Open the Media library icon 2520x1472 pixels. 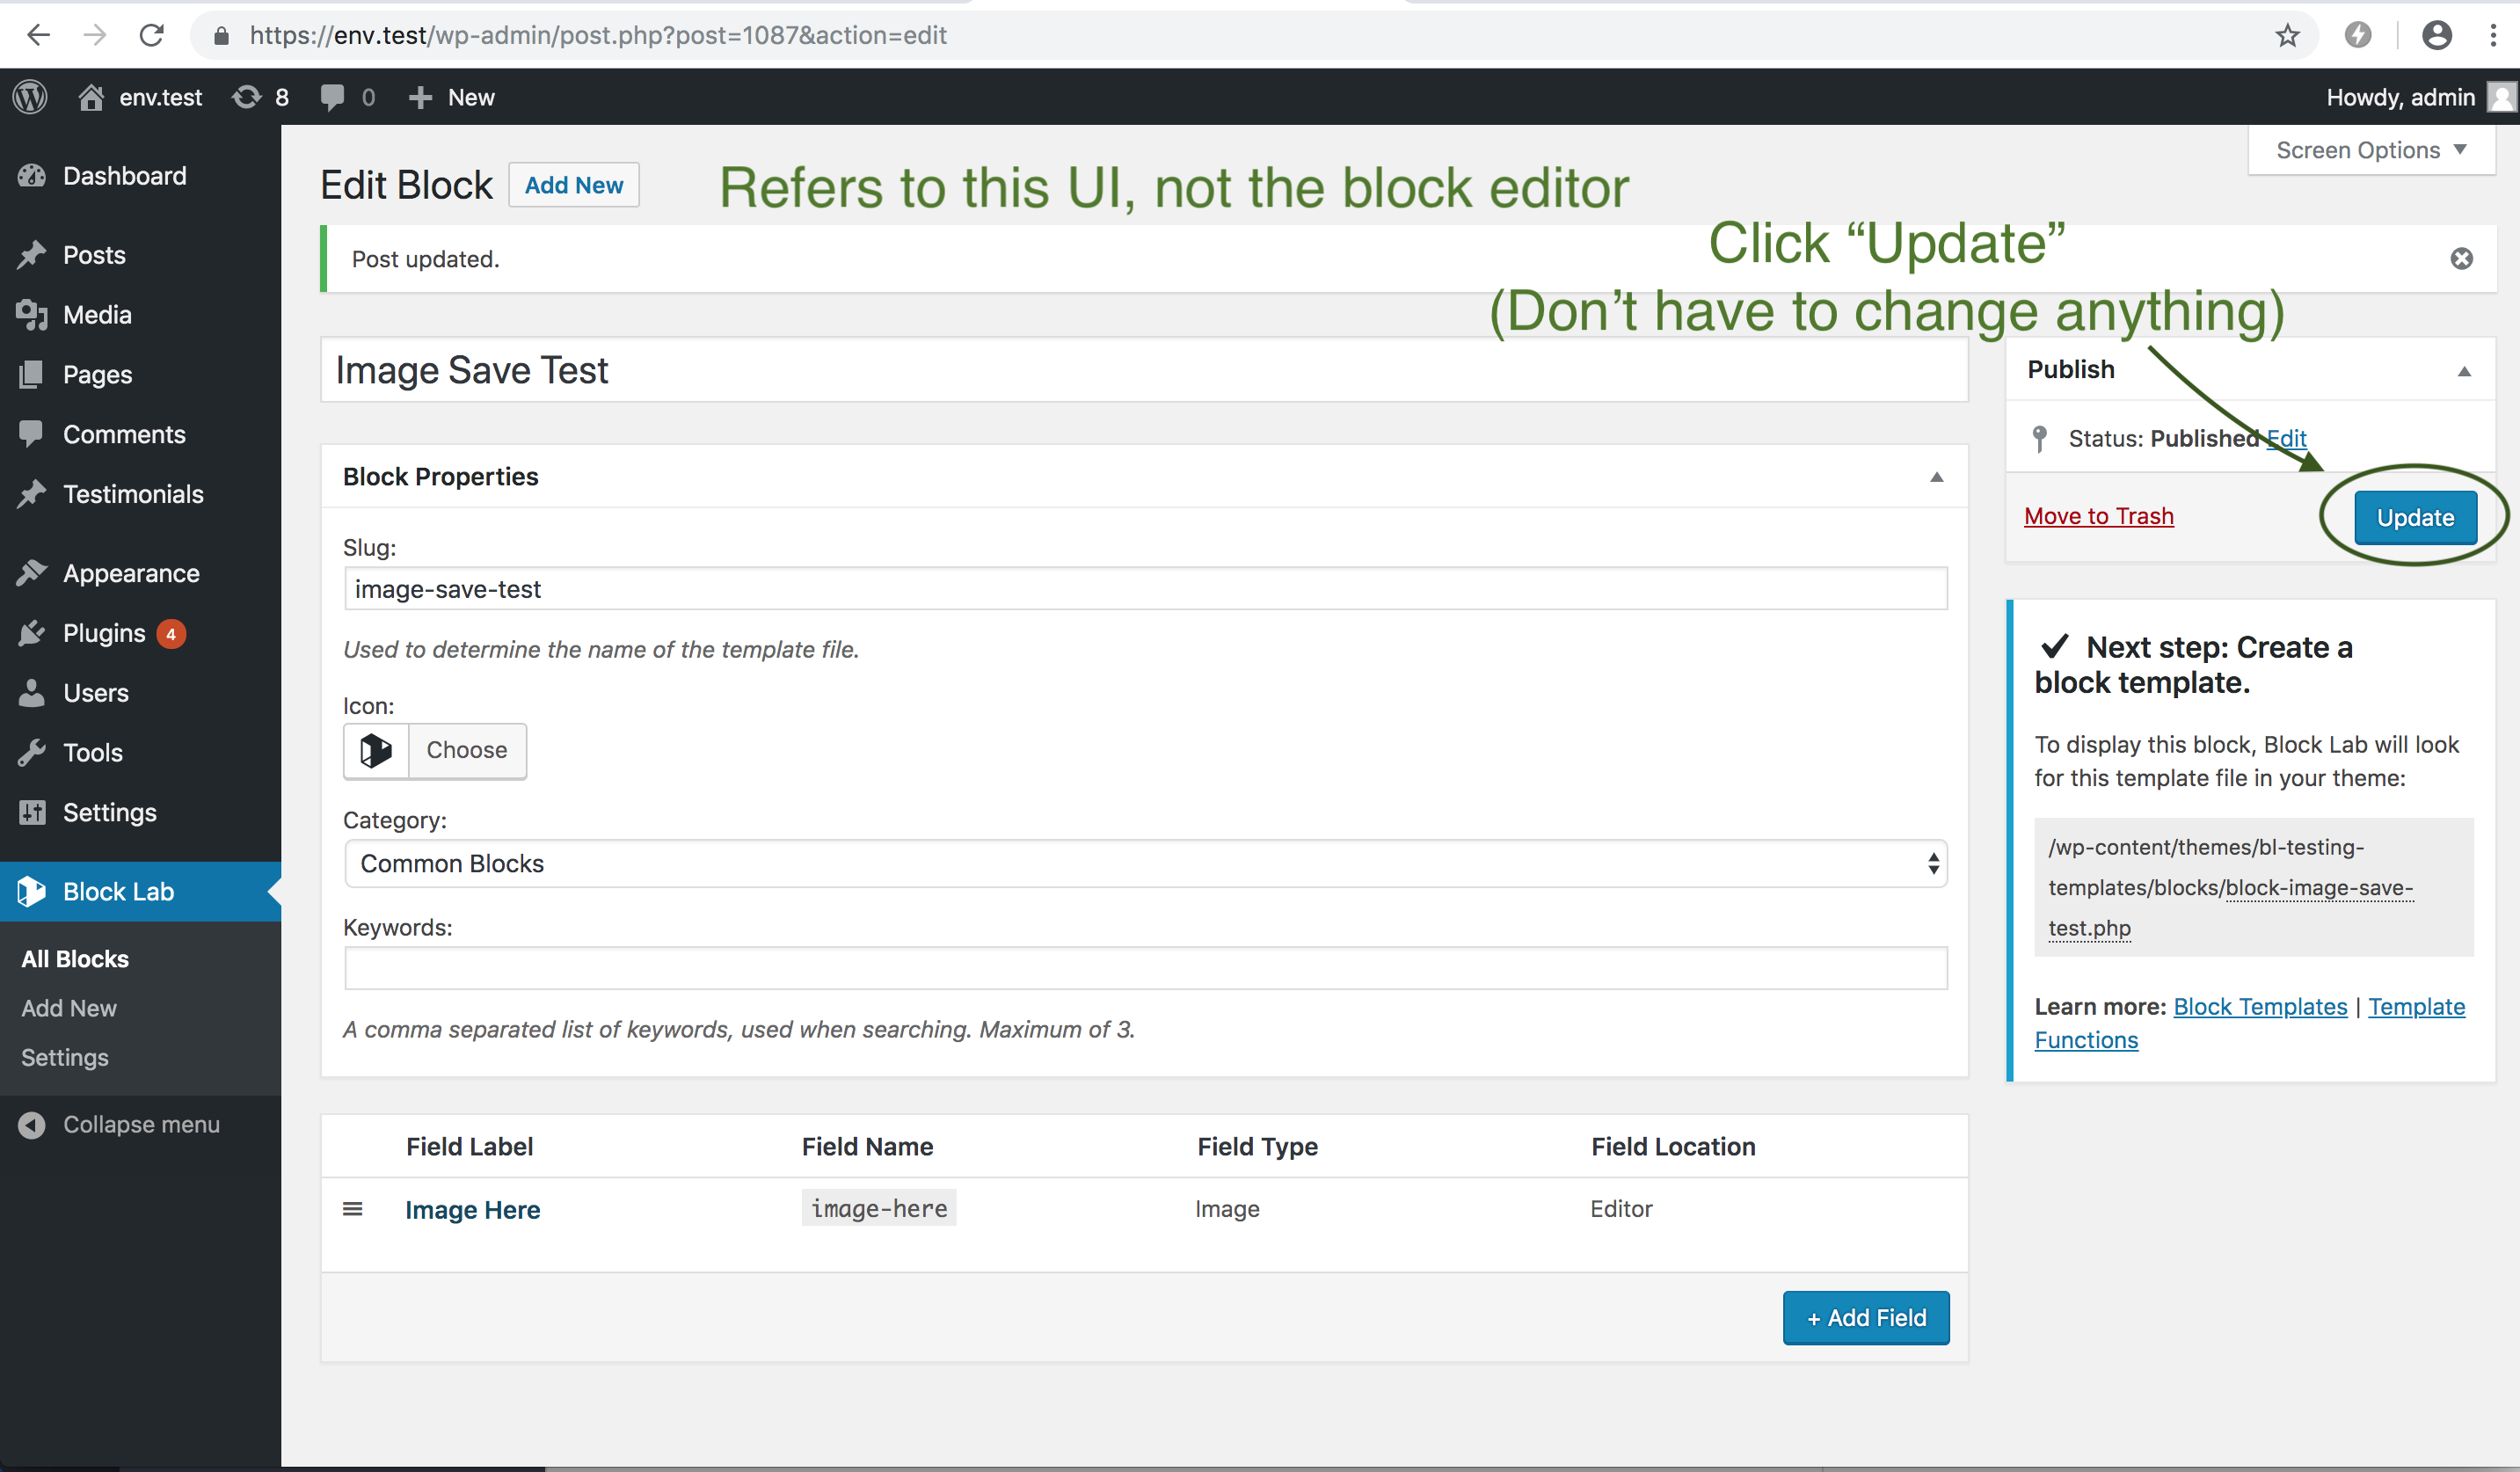coord(33,314)
